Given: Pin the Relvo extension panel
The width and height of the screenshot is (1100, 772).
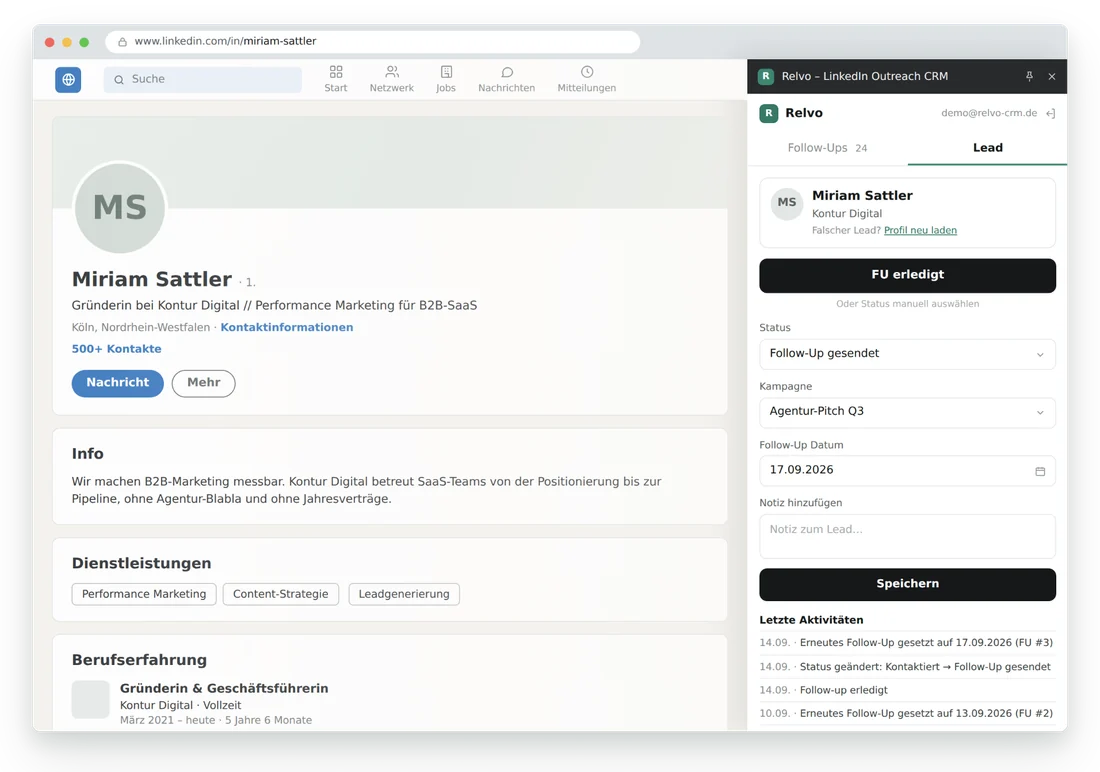Looking at the screenshot, I should (x=1029, y=76).
